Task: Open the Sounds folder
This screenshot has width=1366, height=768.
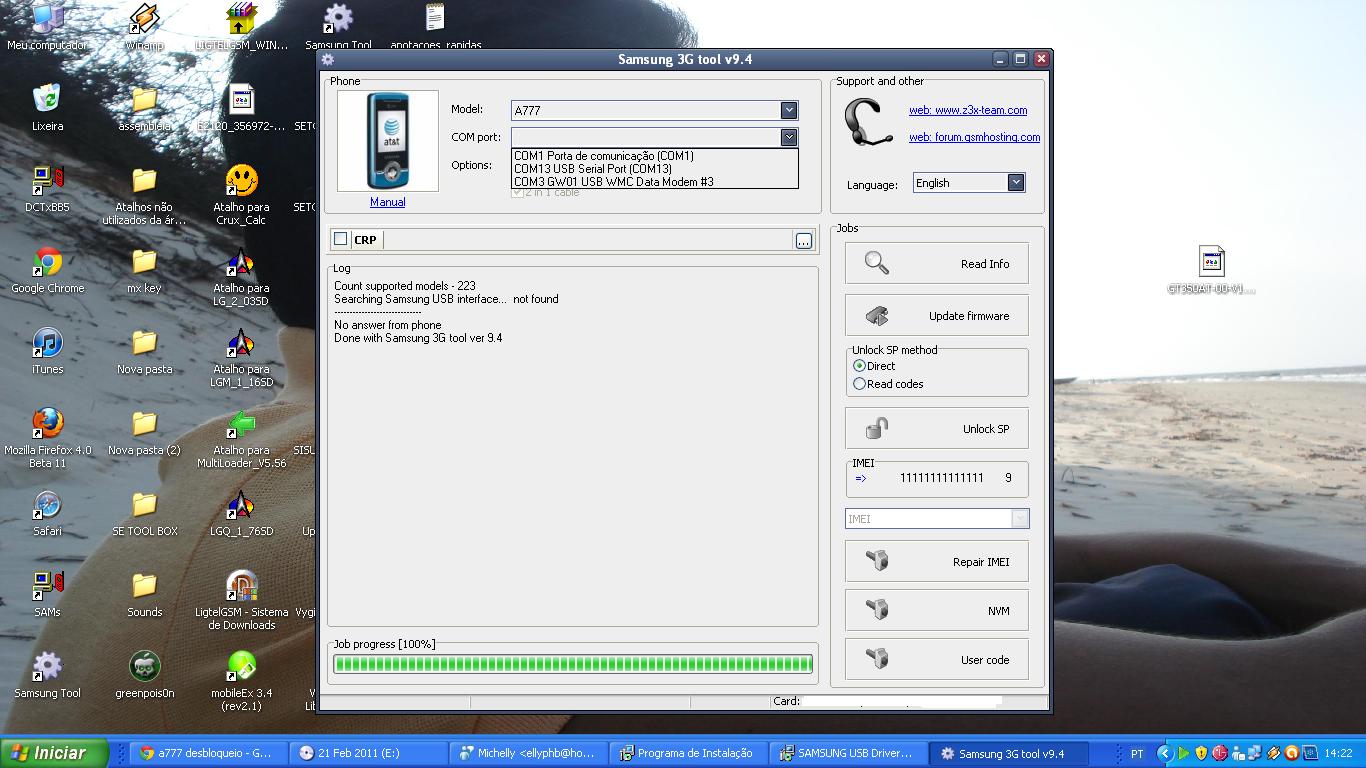Action: [144, 594]
